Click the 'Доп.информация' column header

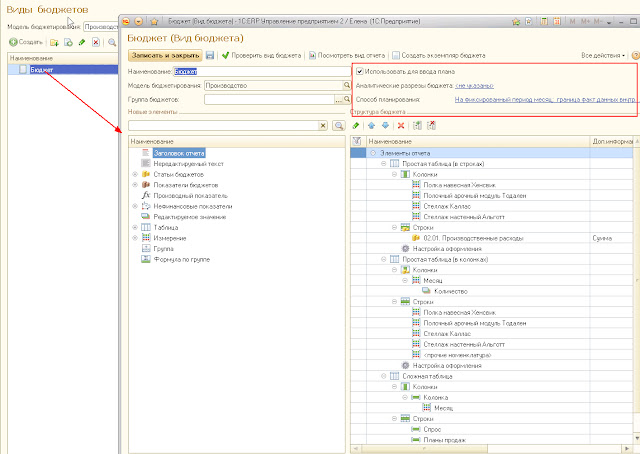click(x=611, y=141)
